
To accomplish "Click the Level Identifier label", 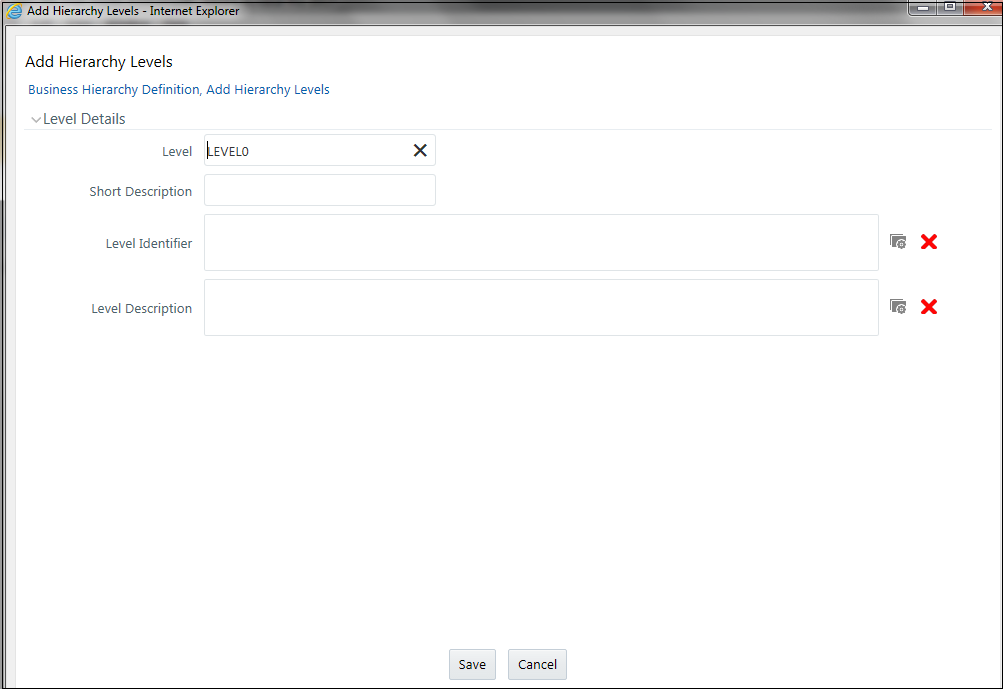I will click(x=149, y=243).
